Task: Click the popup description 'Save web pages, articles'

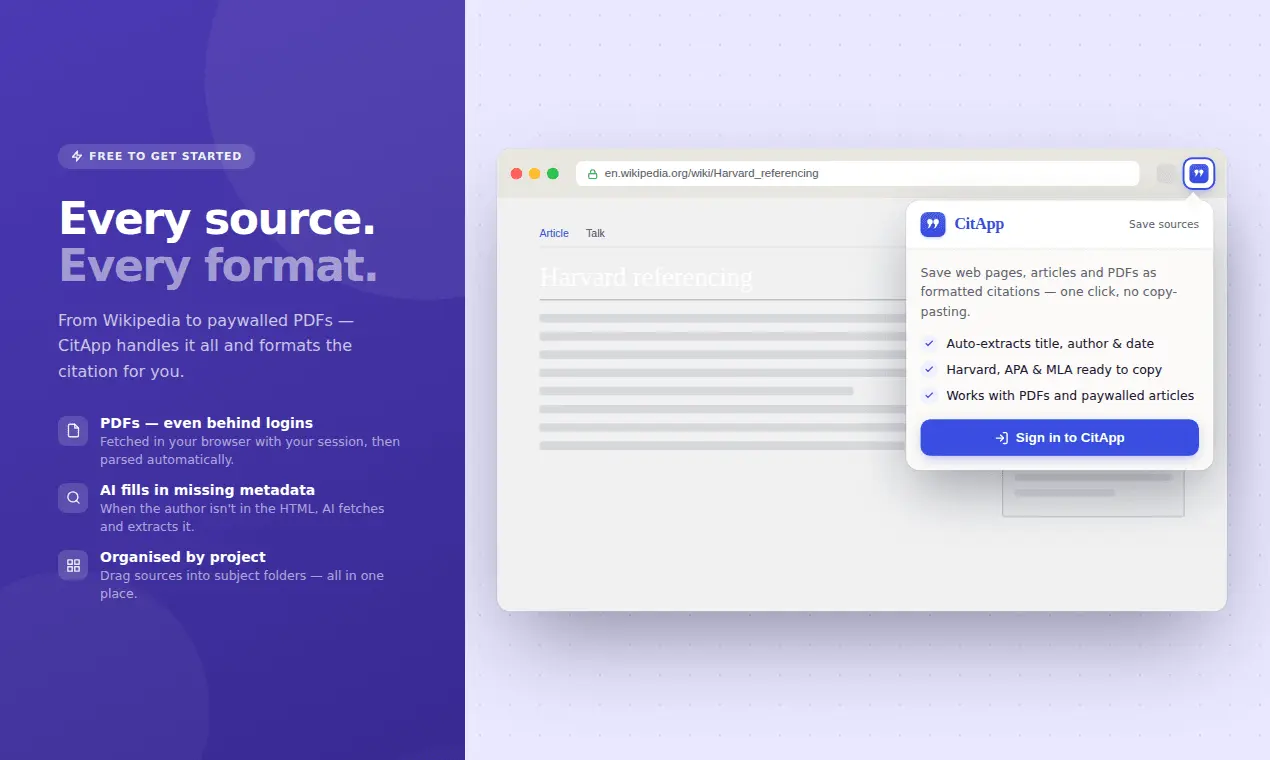Action: click(x=1049, y=292)
